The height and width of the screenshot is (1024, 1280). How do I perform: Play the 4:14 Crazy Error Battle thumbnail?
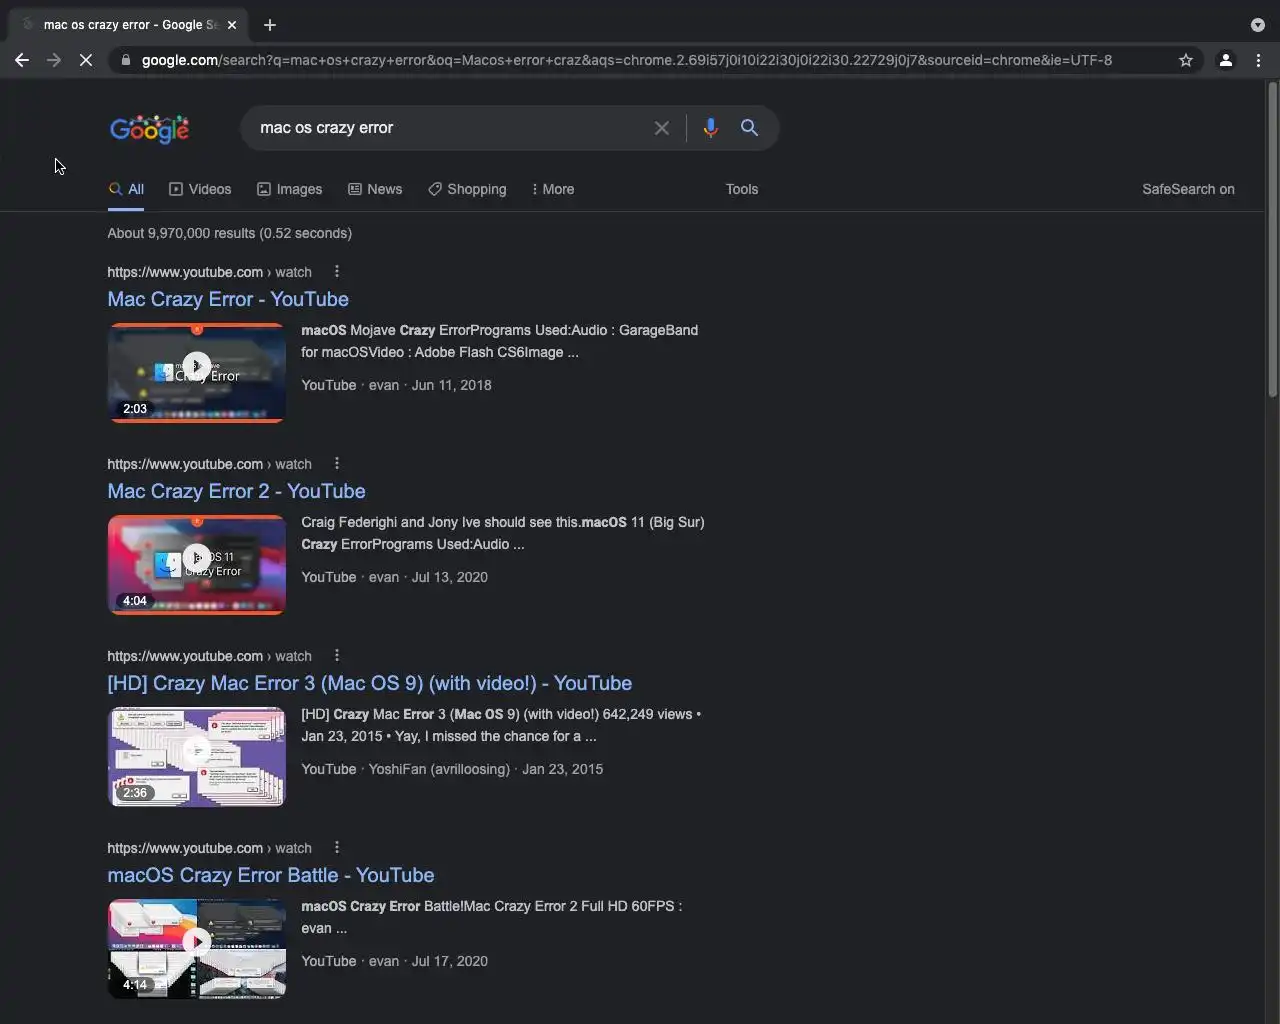pos(197,948)
